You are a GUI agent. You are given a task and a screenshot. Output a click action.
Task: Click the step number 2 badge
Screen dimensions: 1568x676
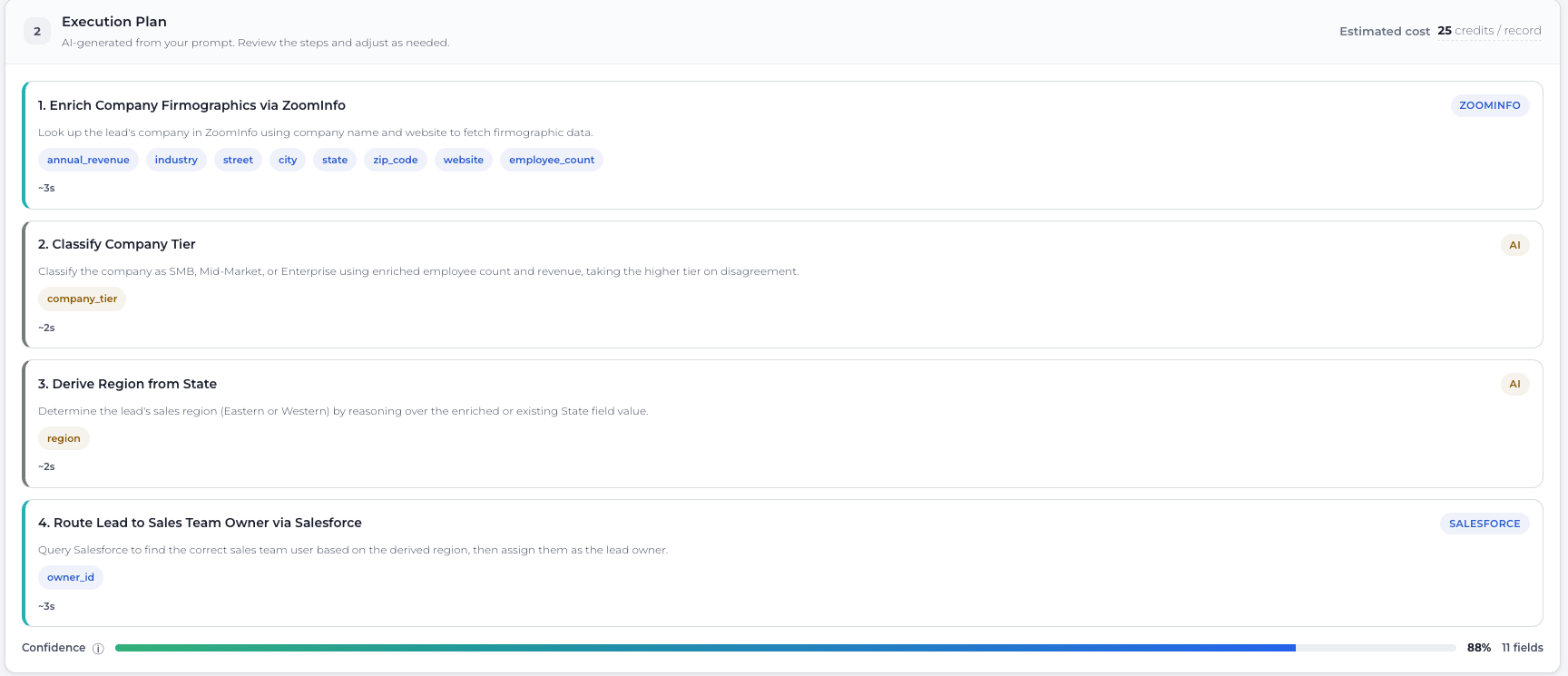[37, 31]
